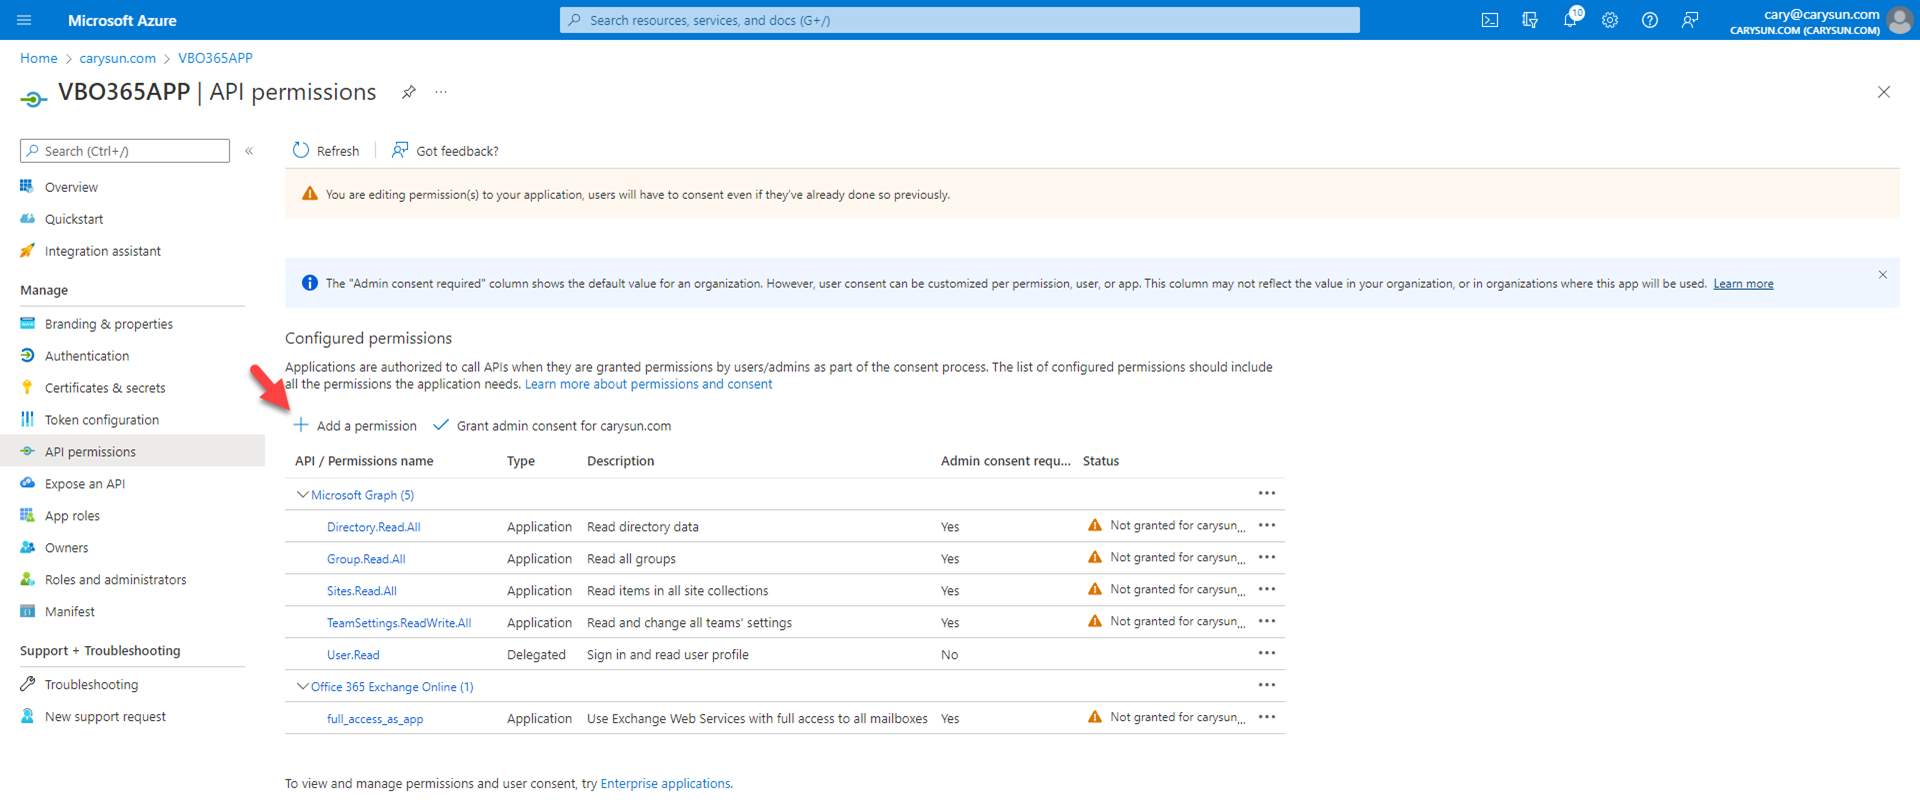The height and width of the screenshot is (802, 1920).
Task: Collapse the Office 365 Exchange Online (1) group
Action: pos(302,687)
